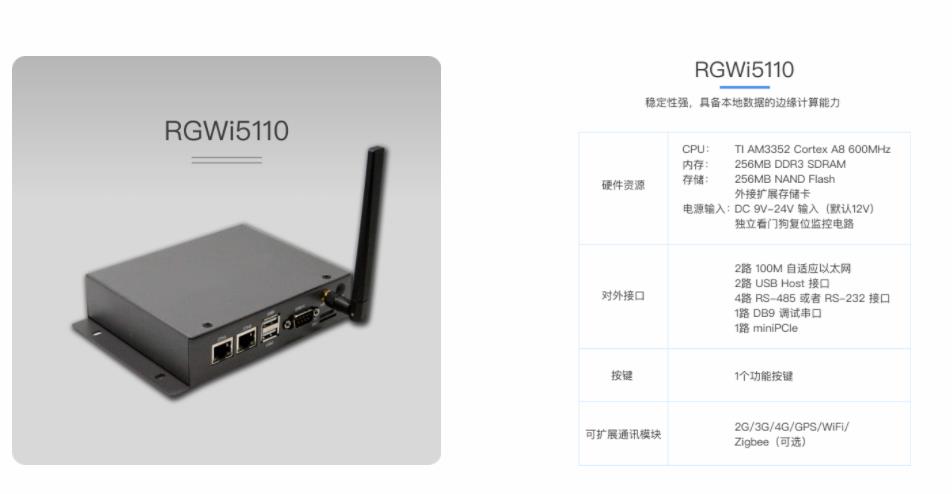Click the subtitle under the RGWi5110 heading

tap(742, 103)
